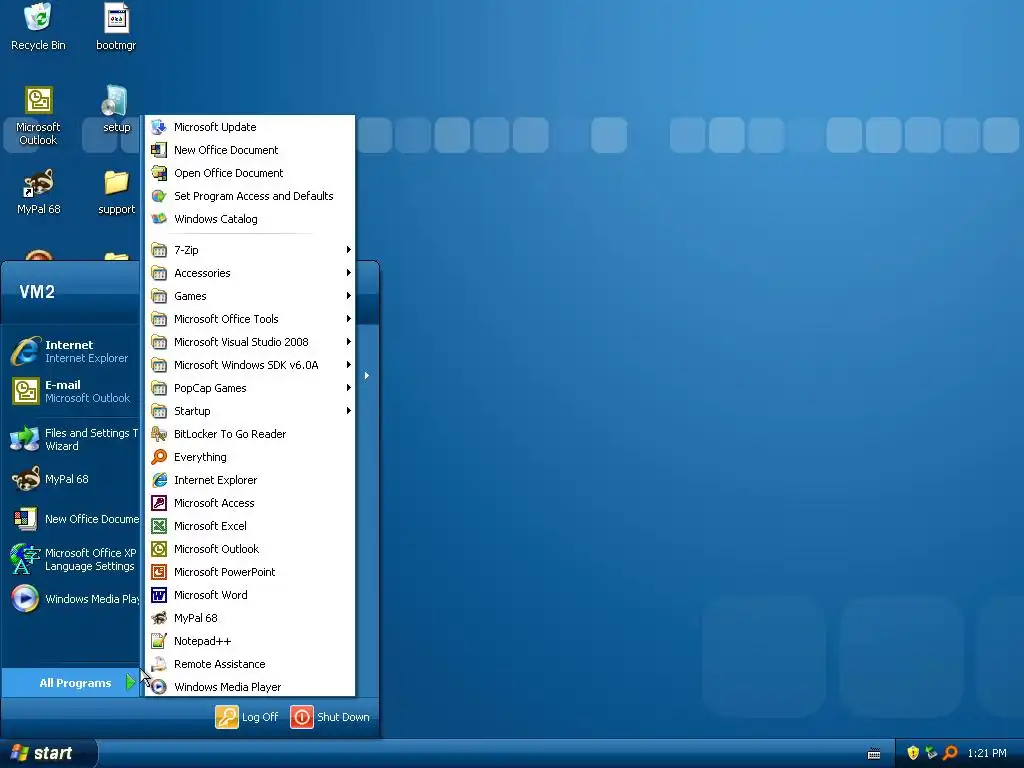Image resolution: width=1024 pixels, height=768 pixels.
Task: Select the Microsoft Outlook desktop shortcut
Action: point(38,116)
